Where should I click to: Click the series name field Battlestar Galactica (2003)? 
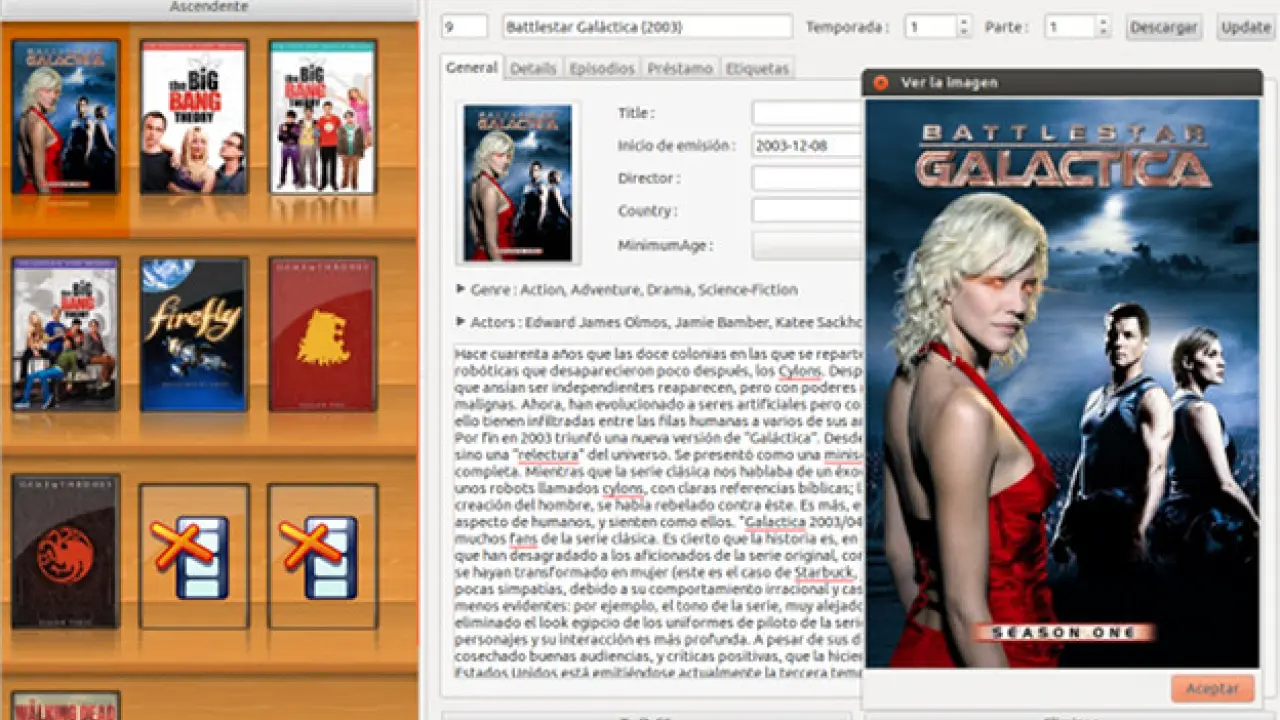click(646, 27)
